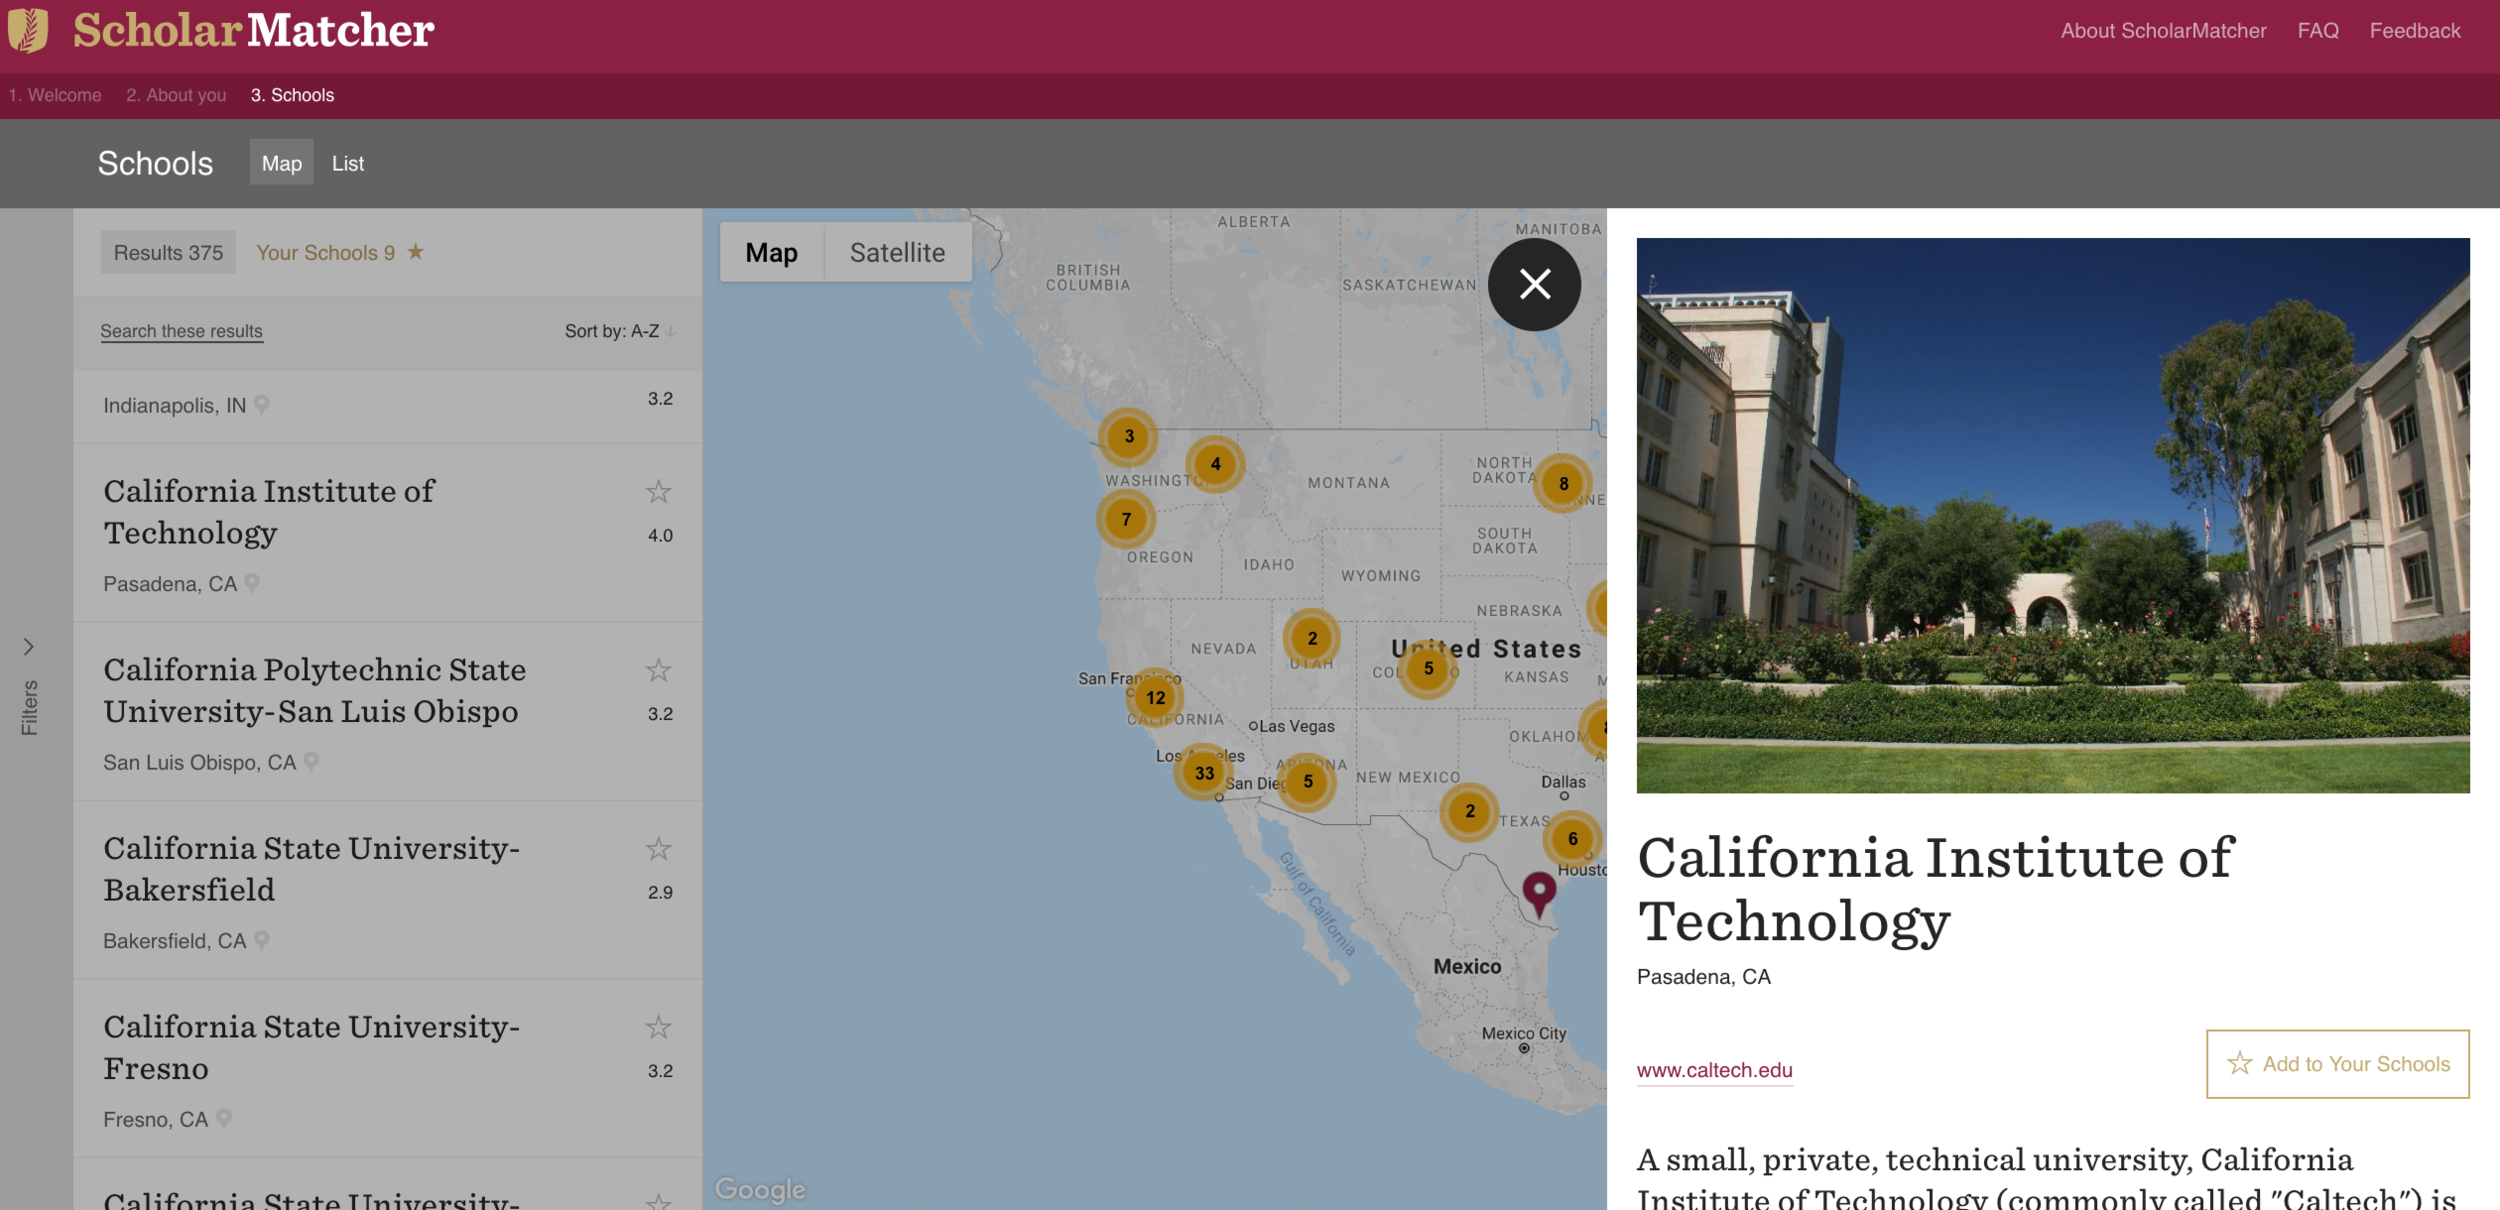Image resolution: width=2500 pixels, height=1210 pixels.
Task: Click the ScholarMatcher wheat logo icon
Action: [x=28, y=30]
